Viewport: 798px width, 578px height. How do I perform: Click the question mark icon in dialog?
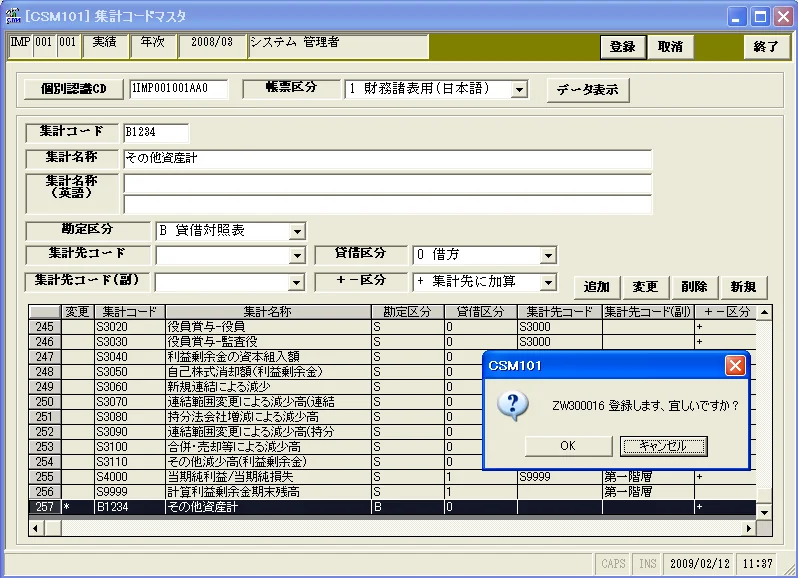click(x=513, y=406)
